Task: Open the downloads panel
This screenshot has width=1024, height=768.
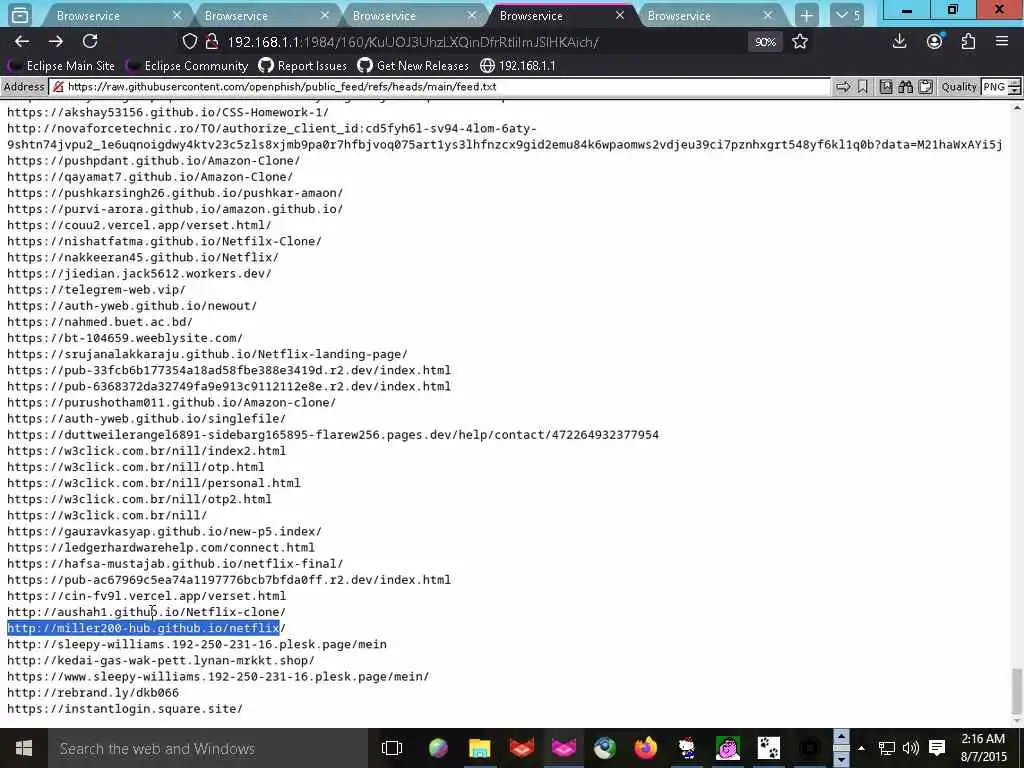Action: click(899, 42)
